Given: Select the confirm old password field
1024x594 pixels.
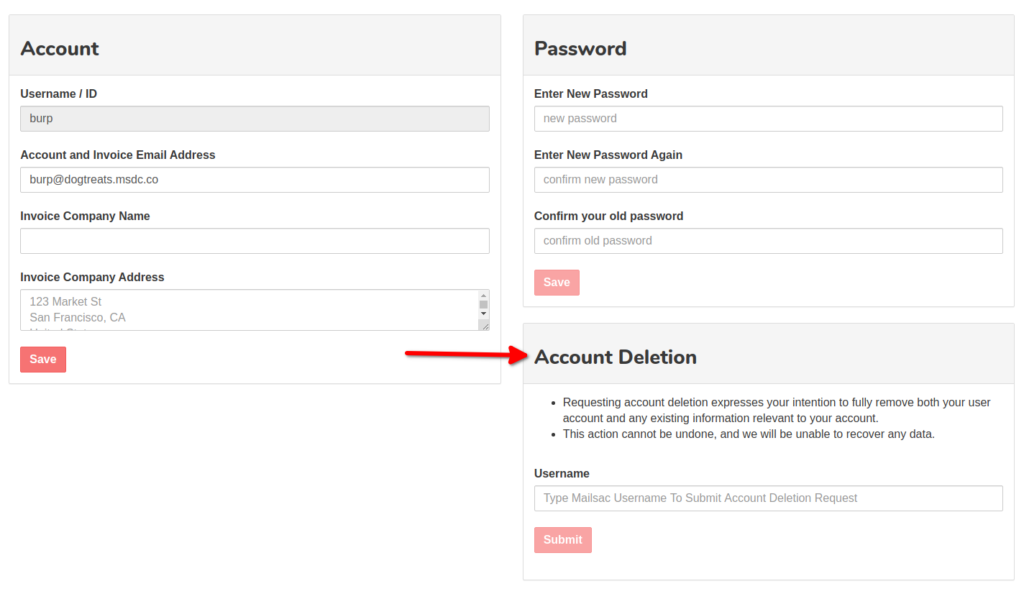Looking at the screenshot, I should (768, 241).
